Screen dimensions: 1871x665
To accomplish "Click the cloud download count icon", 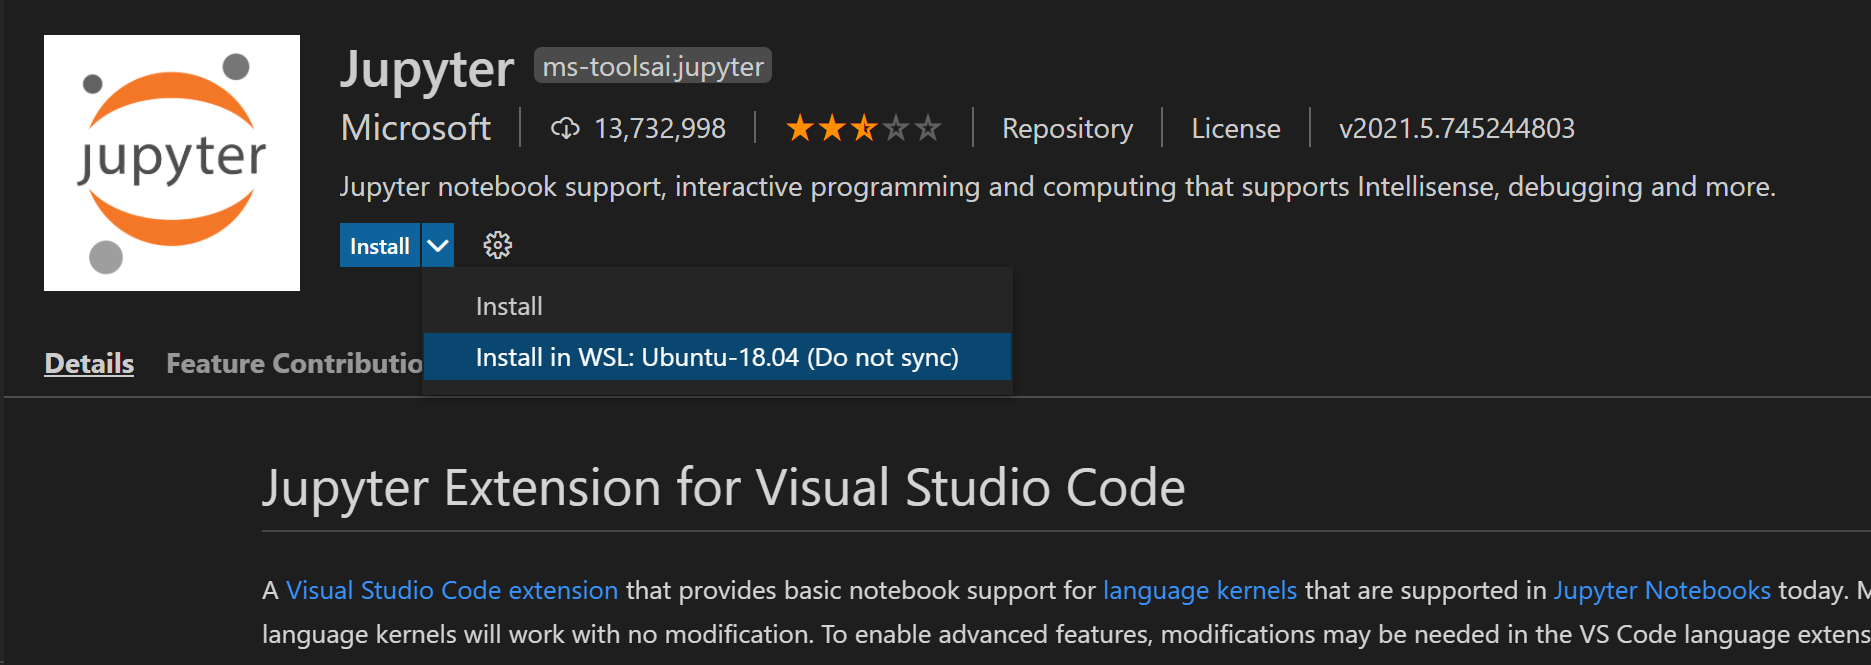I will (565, 128).
